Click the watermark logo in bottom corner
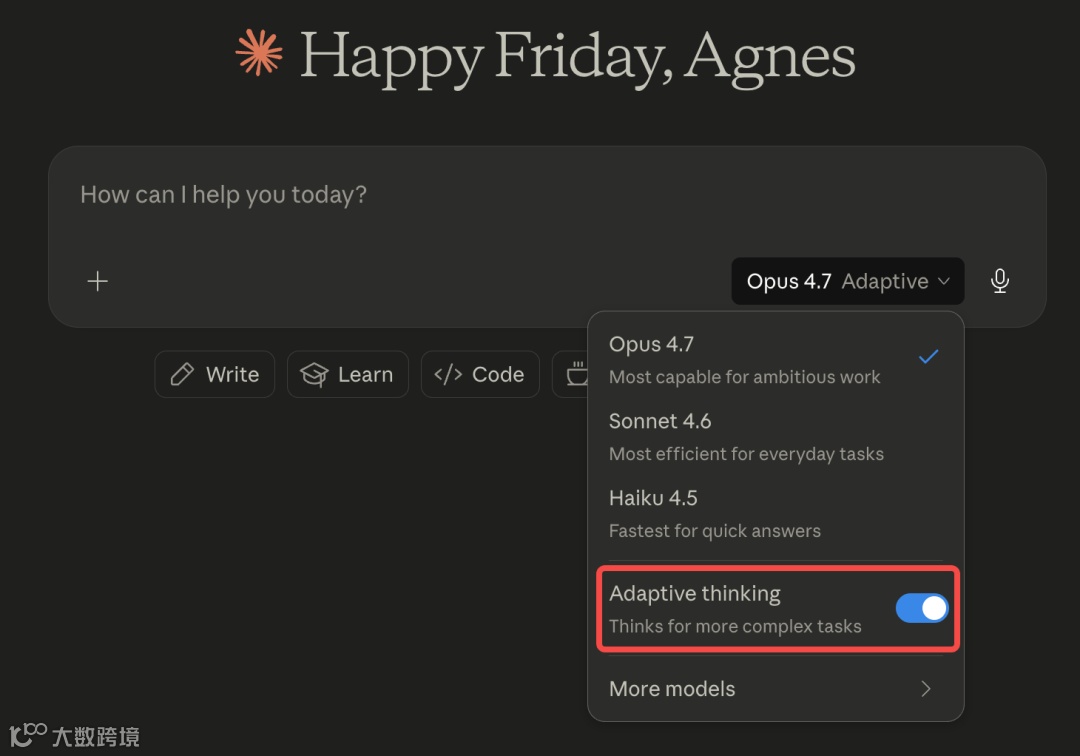The height and width of the screenshot is (756, 1080). 27,735
